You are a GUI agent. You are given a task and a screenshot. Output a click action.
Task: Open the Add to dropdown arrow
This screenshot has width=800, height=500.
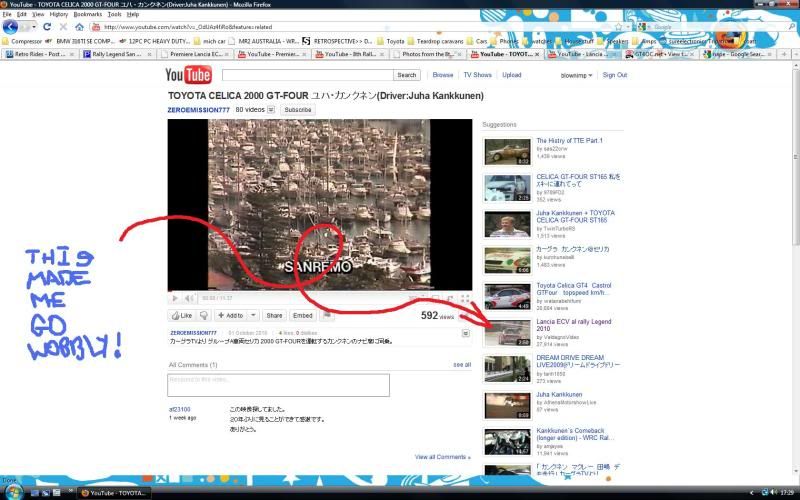click(x=253, y=315)
